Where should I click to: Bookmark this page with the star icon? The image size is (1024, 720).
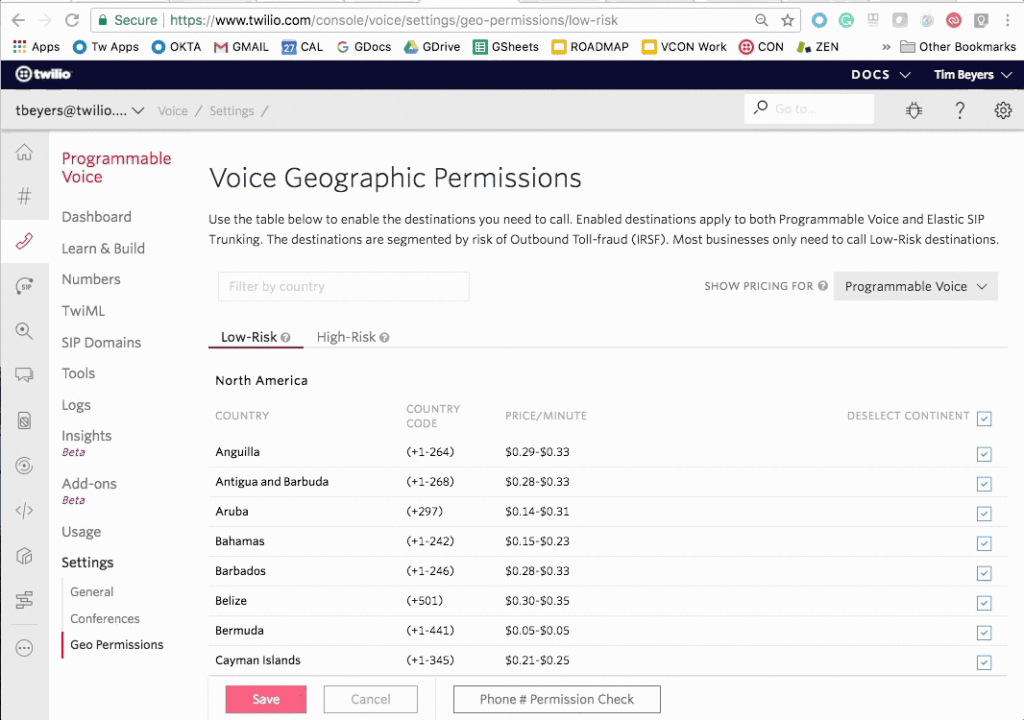point(788,20)
